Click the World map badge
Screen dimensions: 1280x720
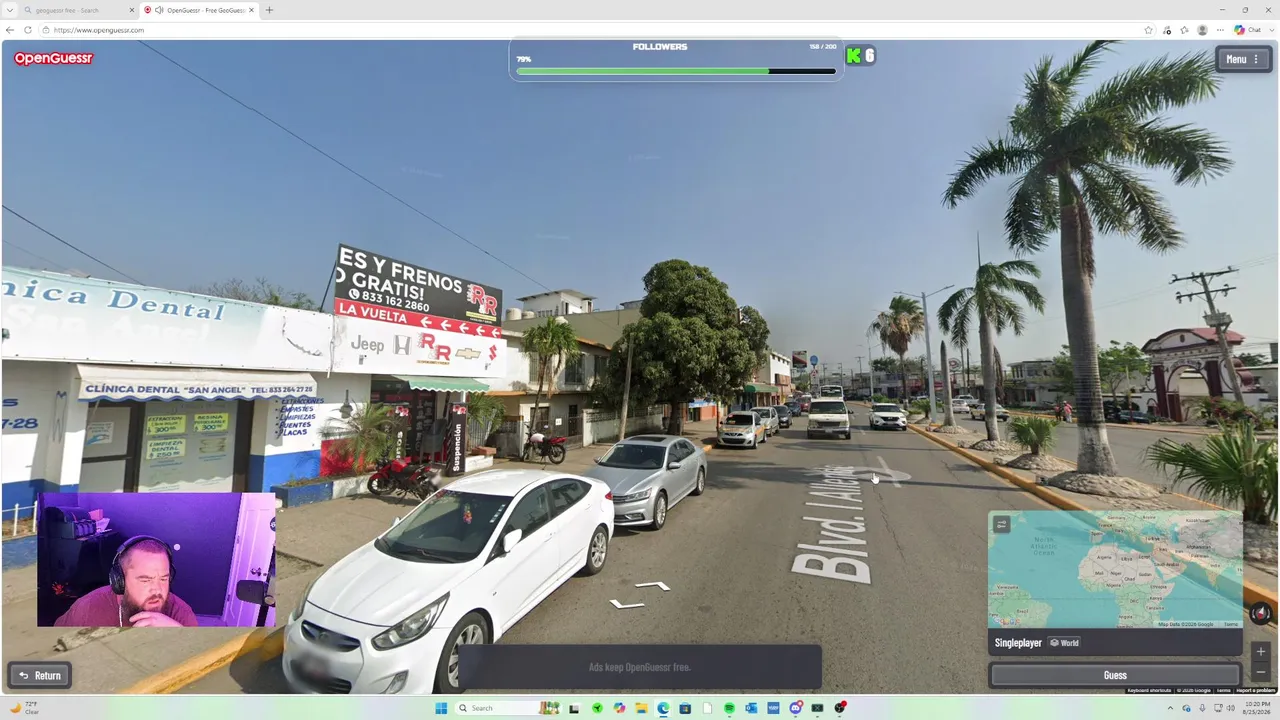click(x=1064, y=643)
